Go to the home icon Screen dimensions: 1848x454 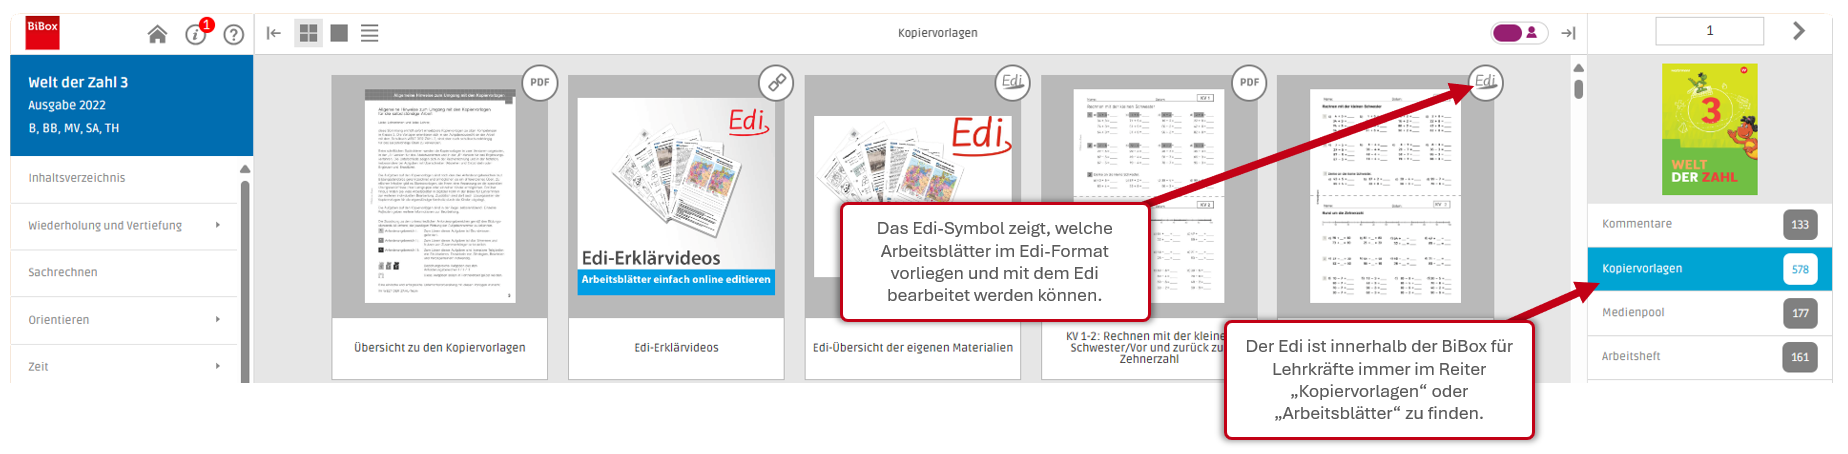tap(157, 34)
